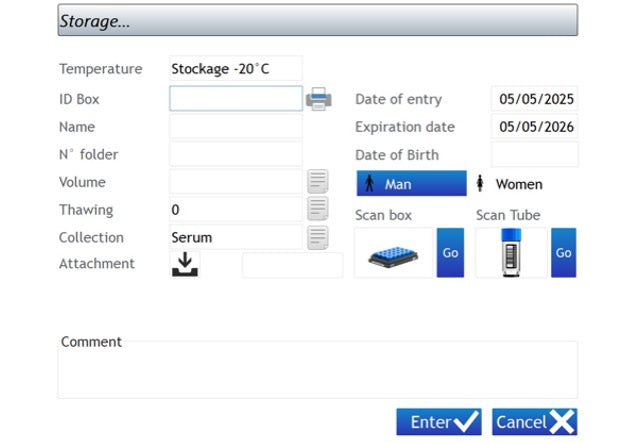This screenshot has height=443, width=640.
Task: Click the Storage title bar
Action: pos(317,20)
